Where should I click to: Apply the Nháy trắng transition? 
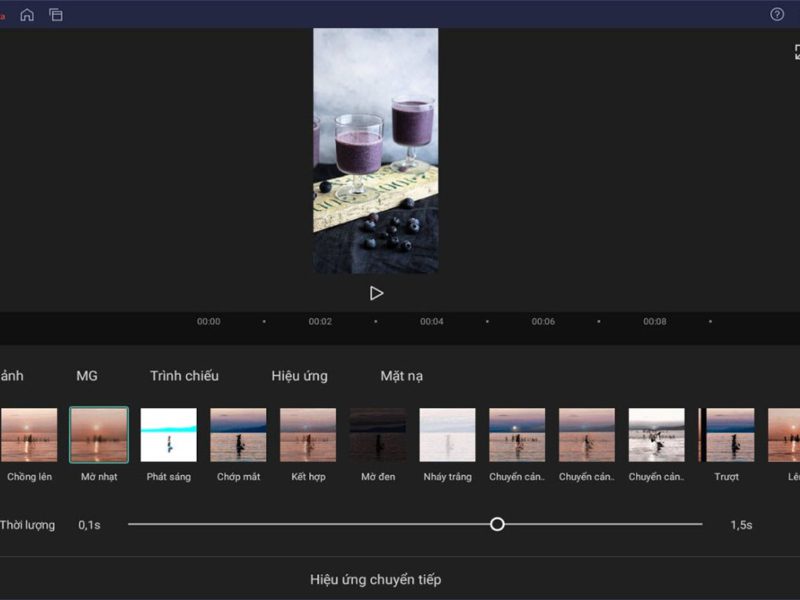click(x=447, y=435)
